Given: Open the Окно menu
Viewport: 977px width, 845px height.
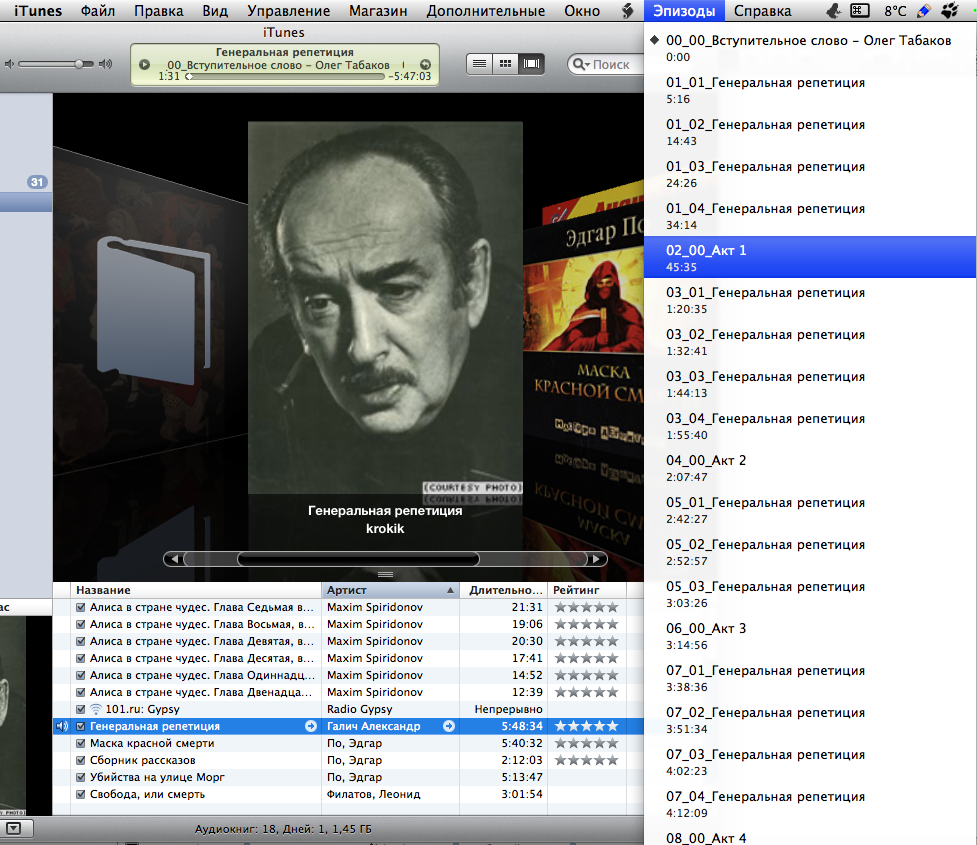Looking at the screenshot, I should 582,11.
